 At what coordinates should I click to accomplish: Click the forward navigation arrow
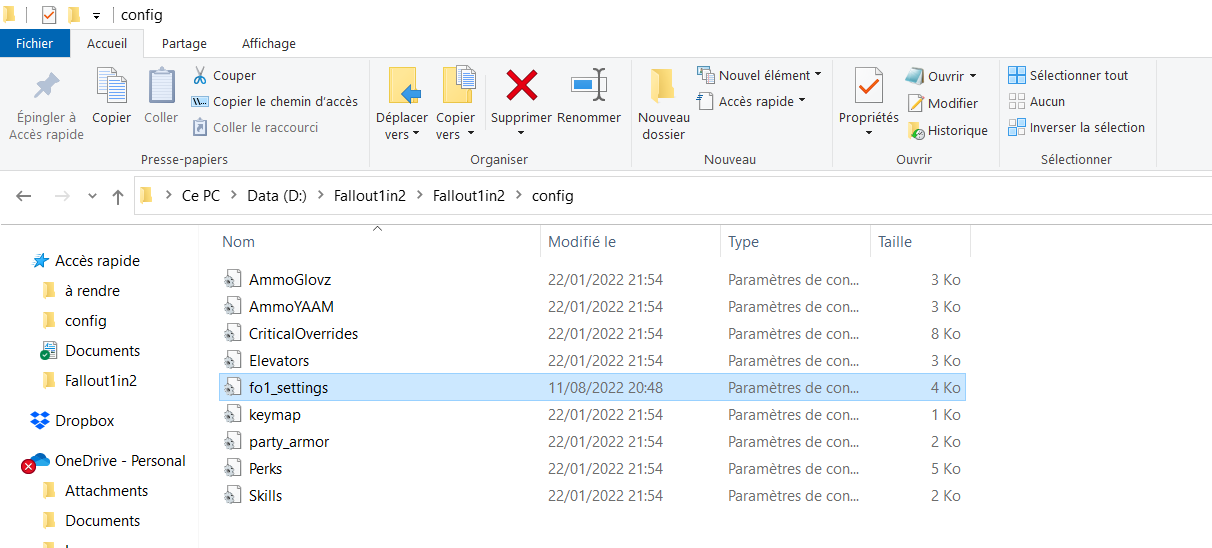coord(61,196)
